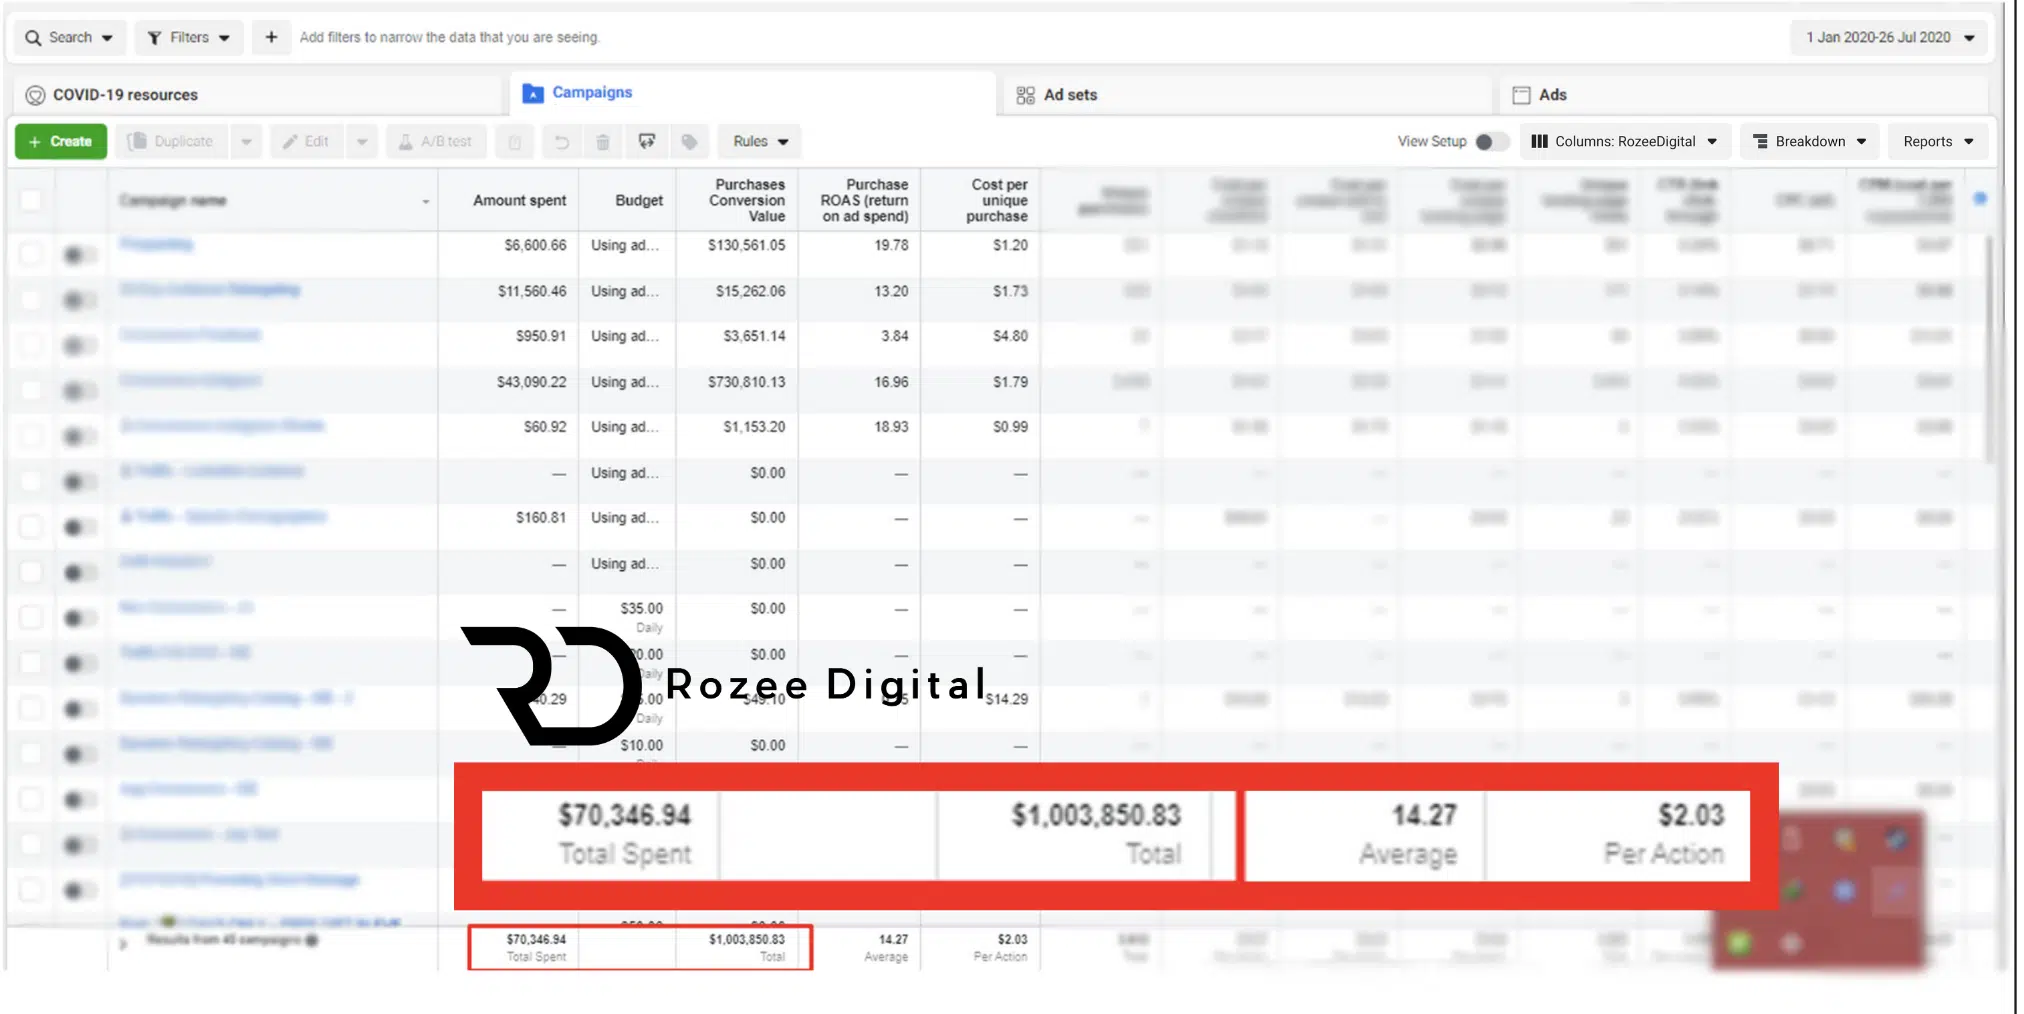Toggle campaign switch in $950.91 row

tap(79, 346)
